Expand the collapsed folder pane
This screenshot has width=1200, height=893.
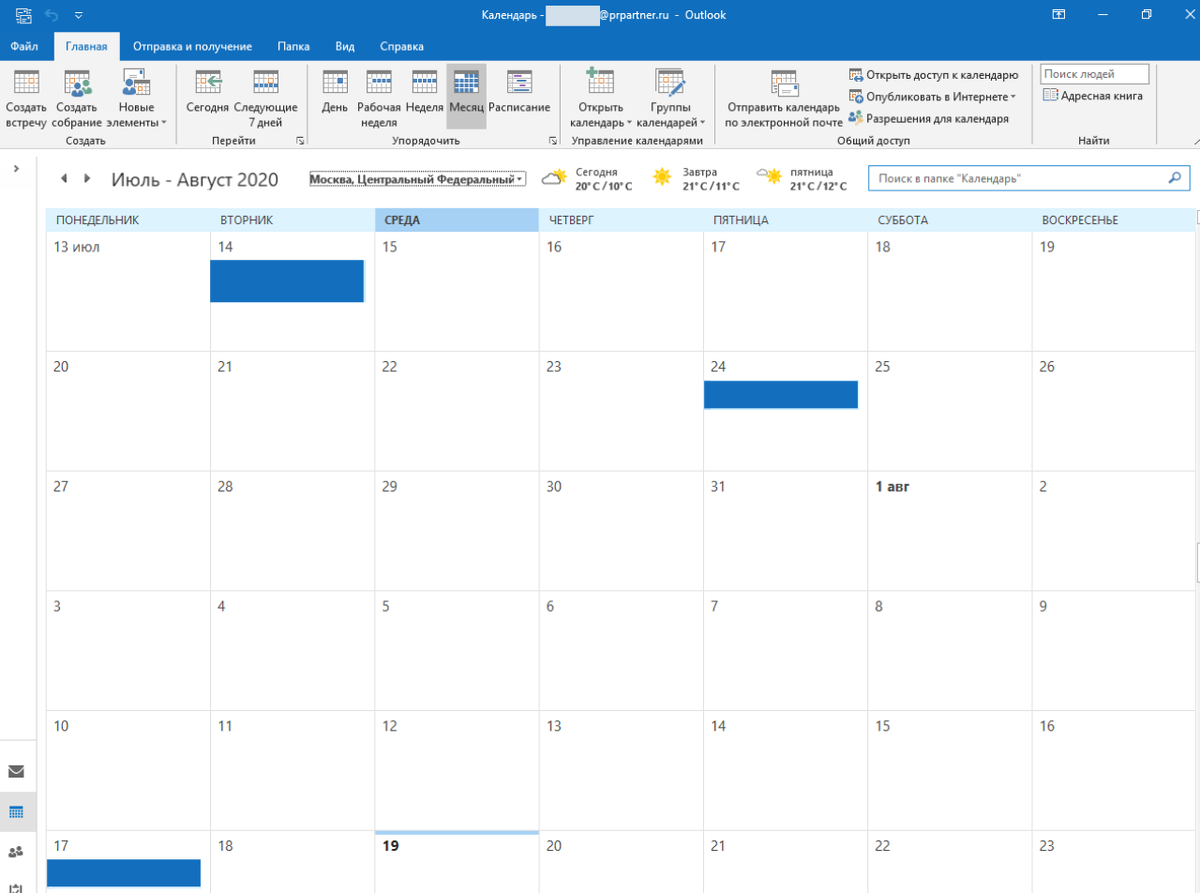[x=16, y=169]
